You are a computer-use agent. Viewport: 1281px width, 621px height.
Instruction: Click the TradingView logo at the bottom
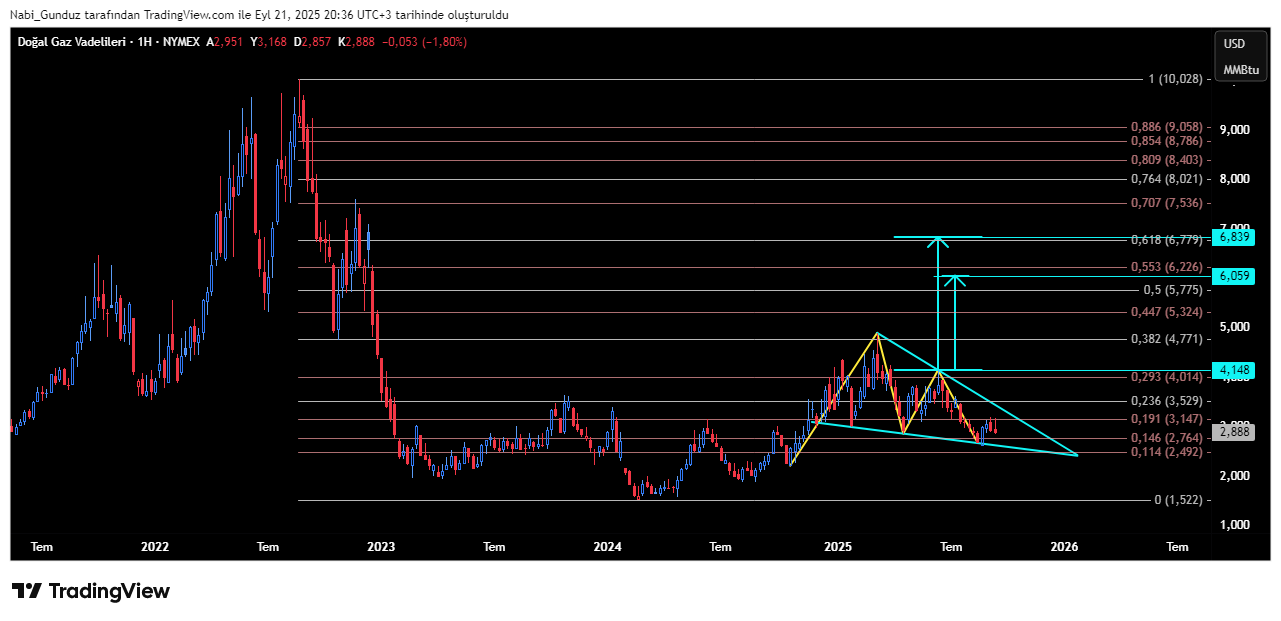[x=91, y=591]
